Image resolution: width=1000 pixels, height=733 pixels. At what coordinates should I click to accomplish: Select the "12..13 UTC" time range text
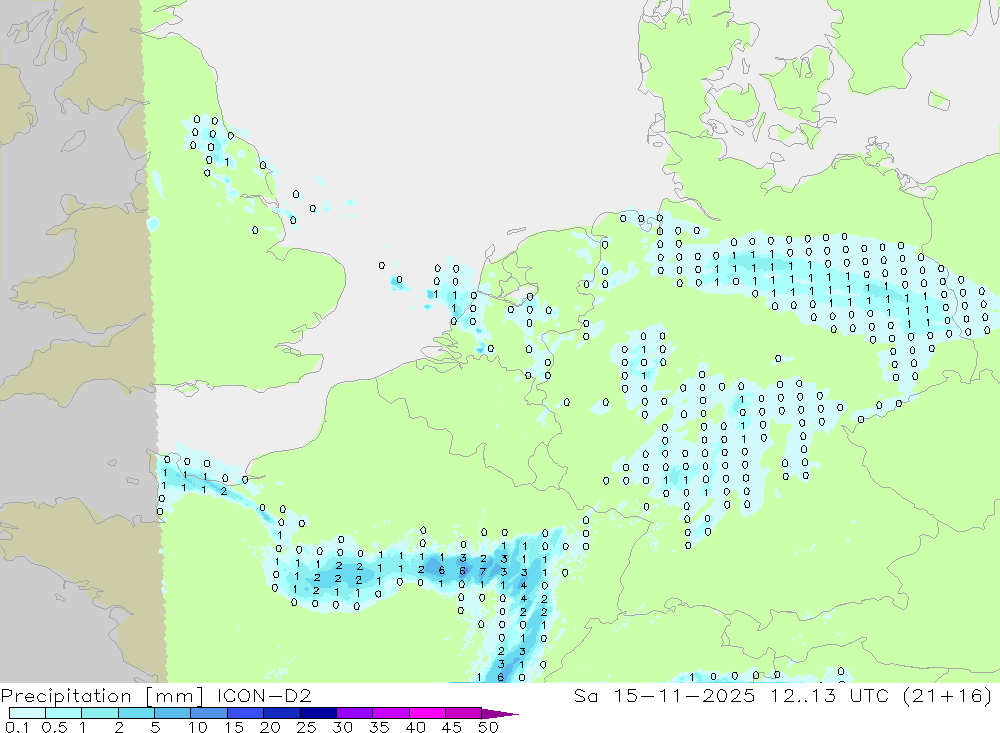[x=829, y=695]
